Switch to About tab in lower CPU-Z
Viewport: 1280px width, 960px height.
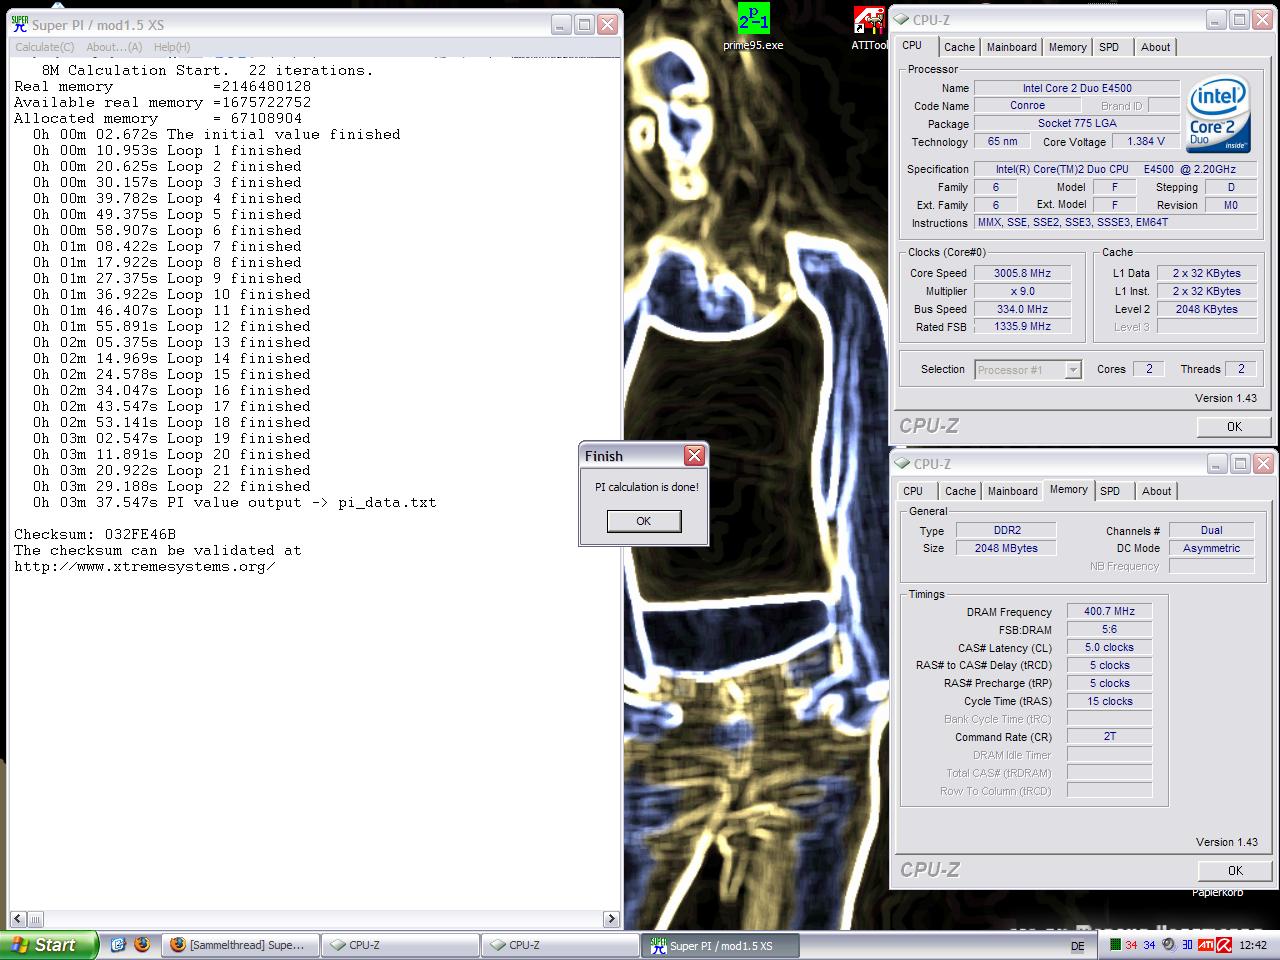click(x=1156, y=491)
